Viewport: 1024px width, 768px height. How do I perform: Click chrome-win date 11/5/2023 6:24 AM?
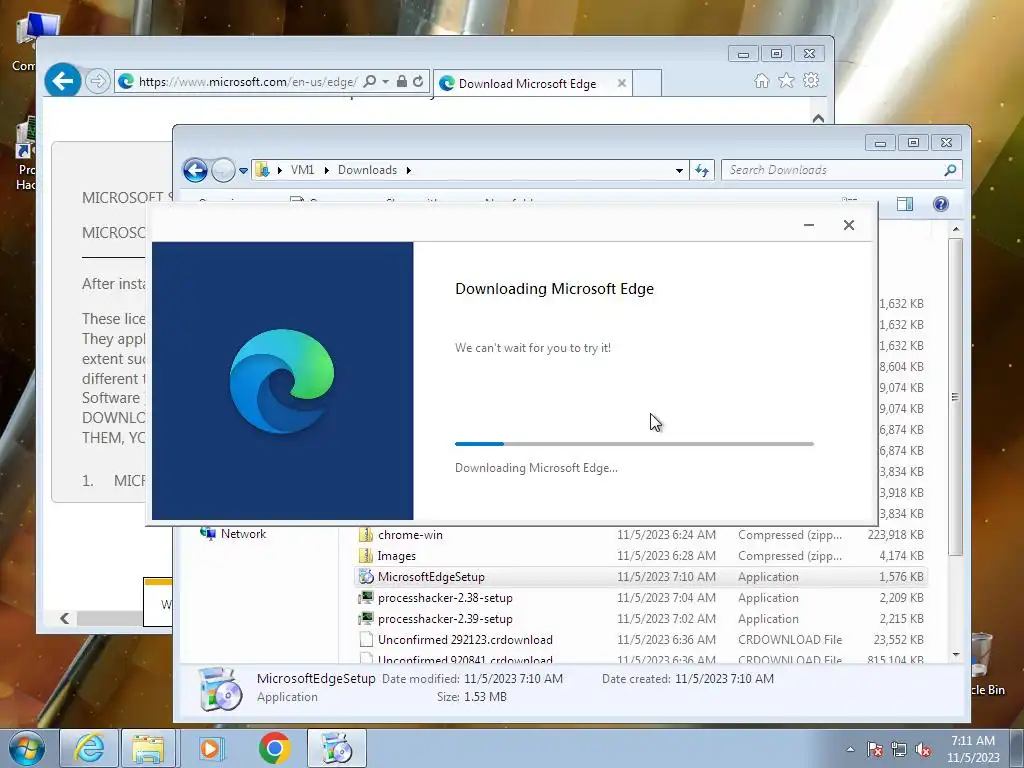[x=666, y=535]
